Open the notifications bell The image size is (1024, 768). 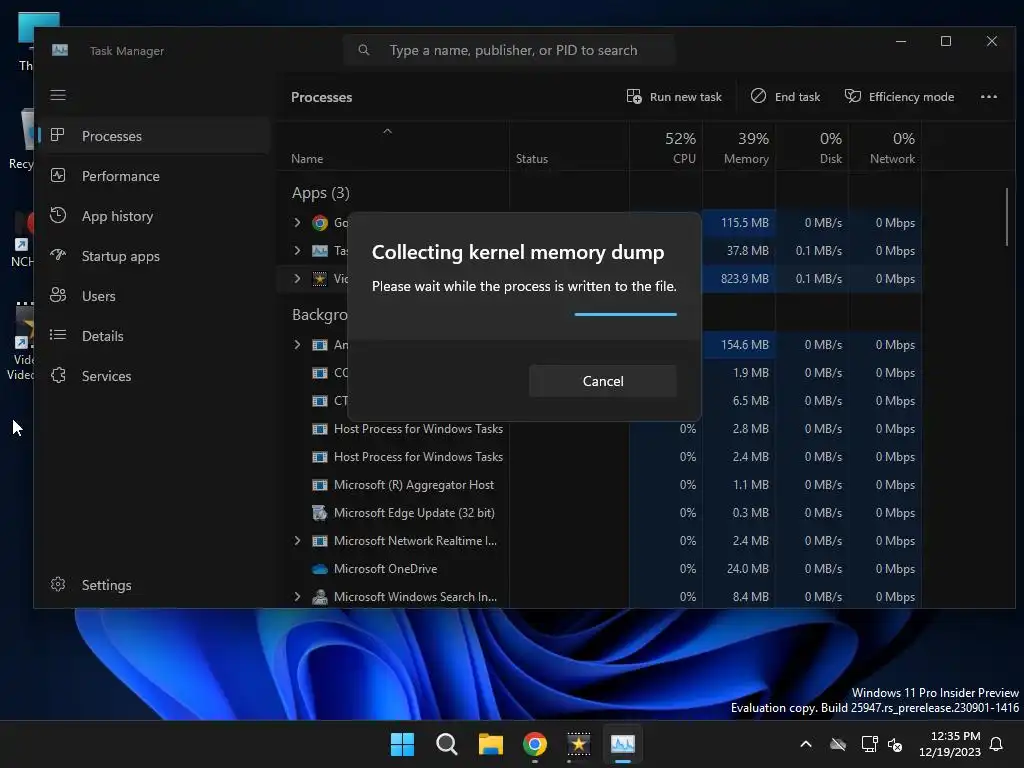[x=997, y=744]
